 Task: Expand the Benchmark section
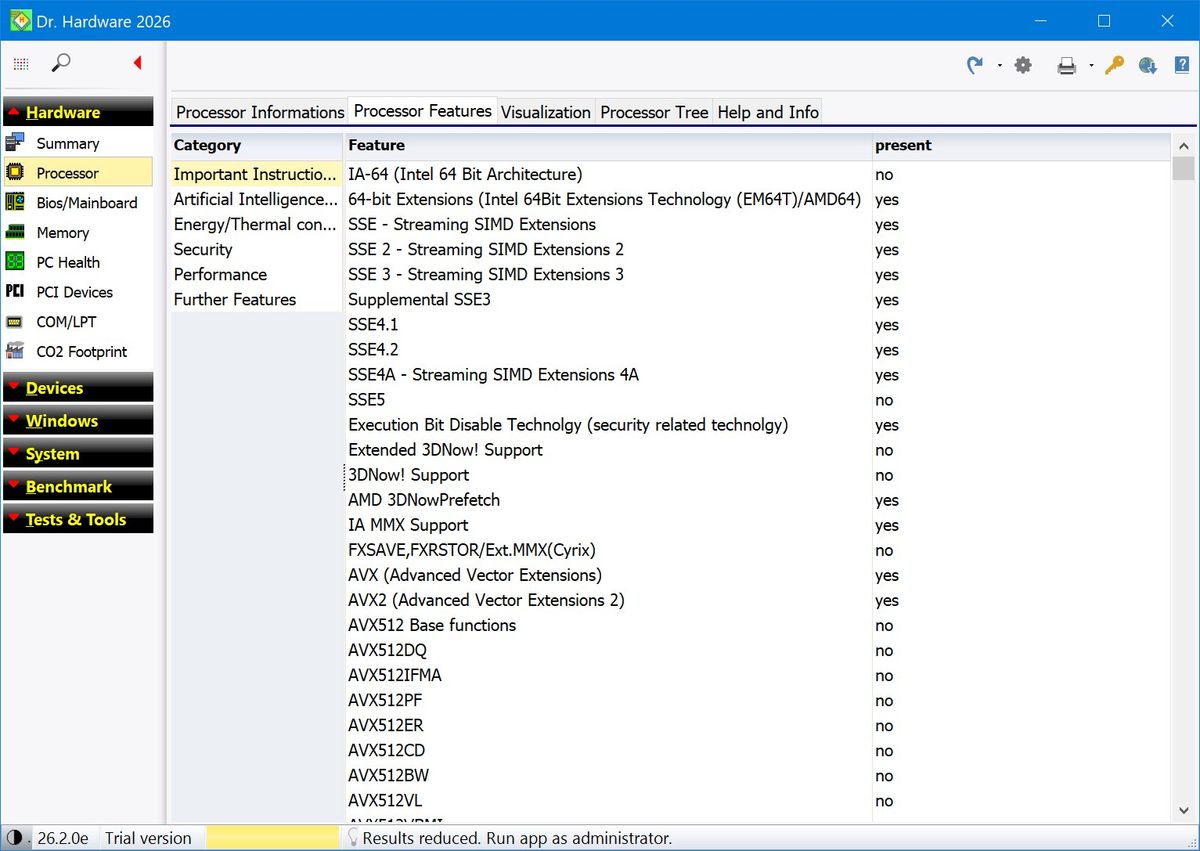[78, 487]
